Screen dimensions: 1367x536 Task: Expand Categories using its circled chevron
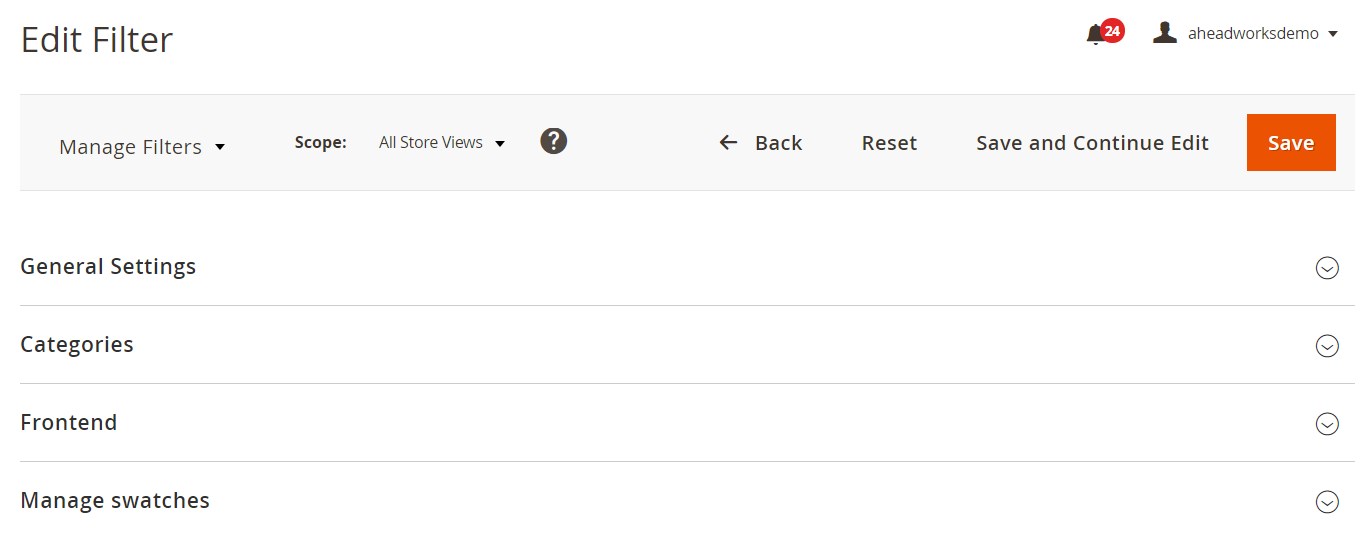pyautogui.click(x=1326, y=346)
